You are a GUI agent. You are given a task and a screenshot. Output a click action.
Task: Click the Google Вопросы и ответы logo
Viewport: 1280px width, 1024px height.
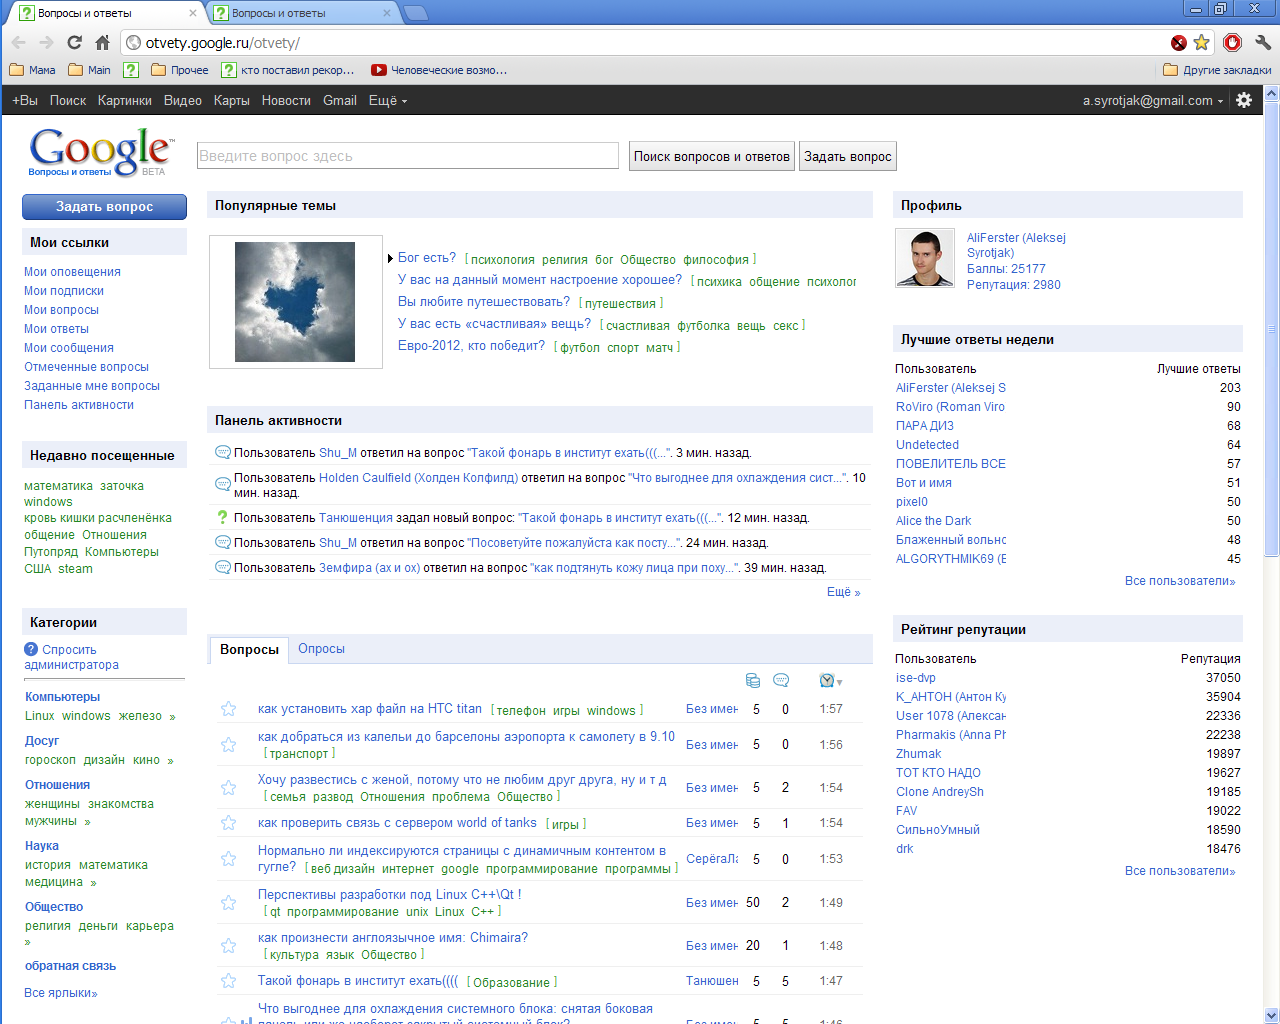click(100, 152)
